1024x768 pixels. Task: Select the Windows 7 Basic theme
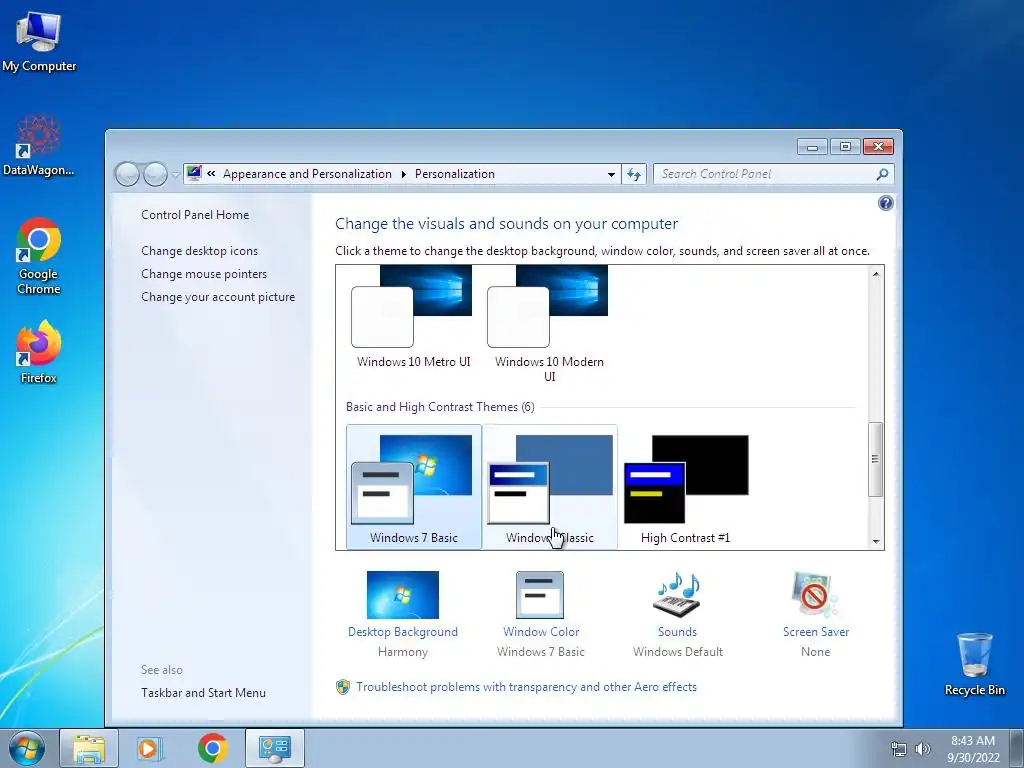pyautogui.click(x=414, y=487)
